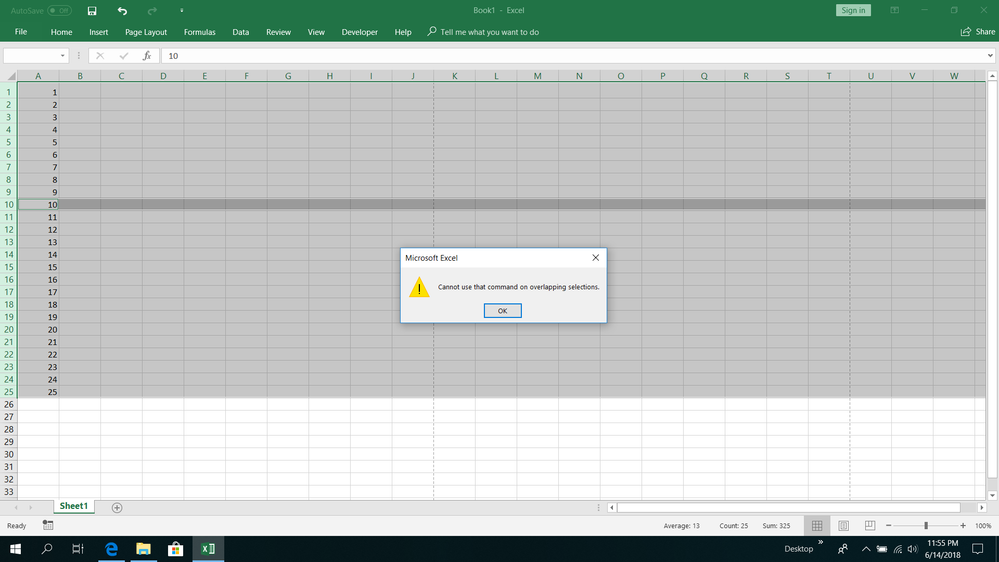The height and width of the screenshot is (562, 999).
Task: Open the File menu
Action: [21, 32]
